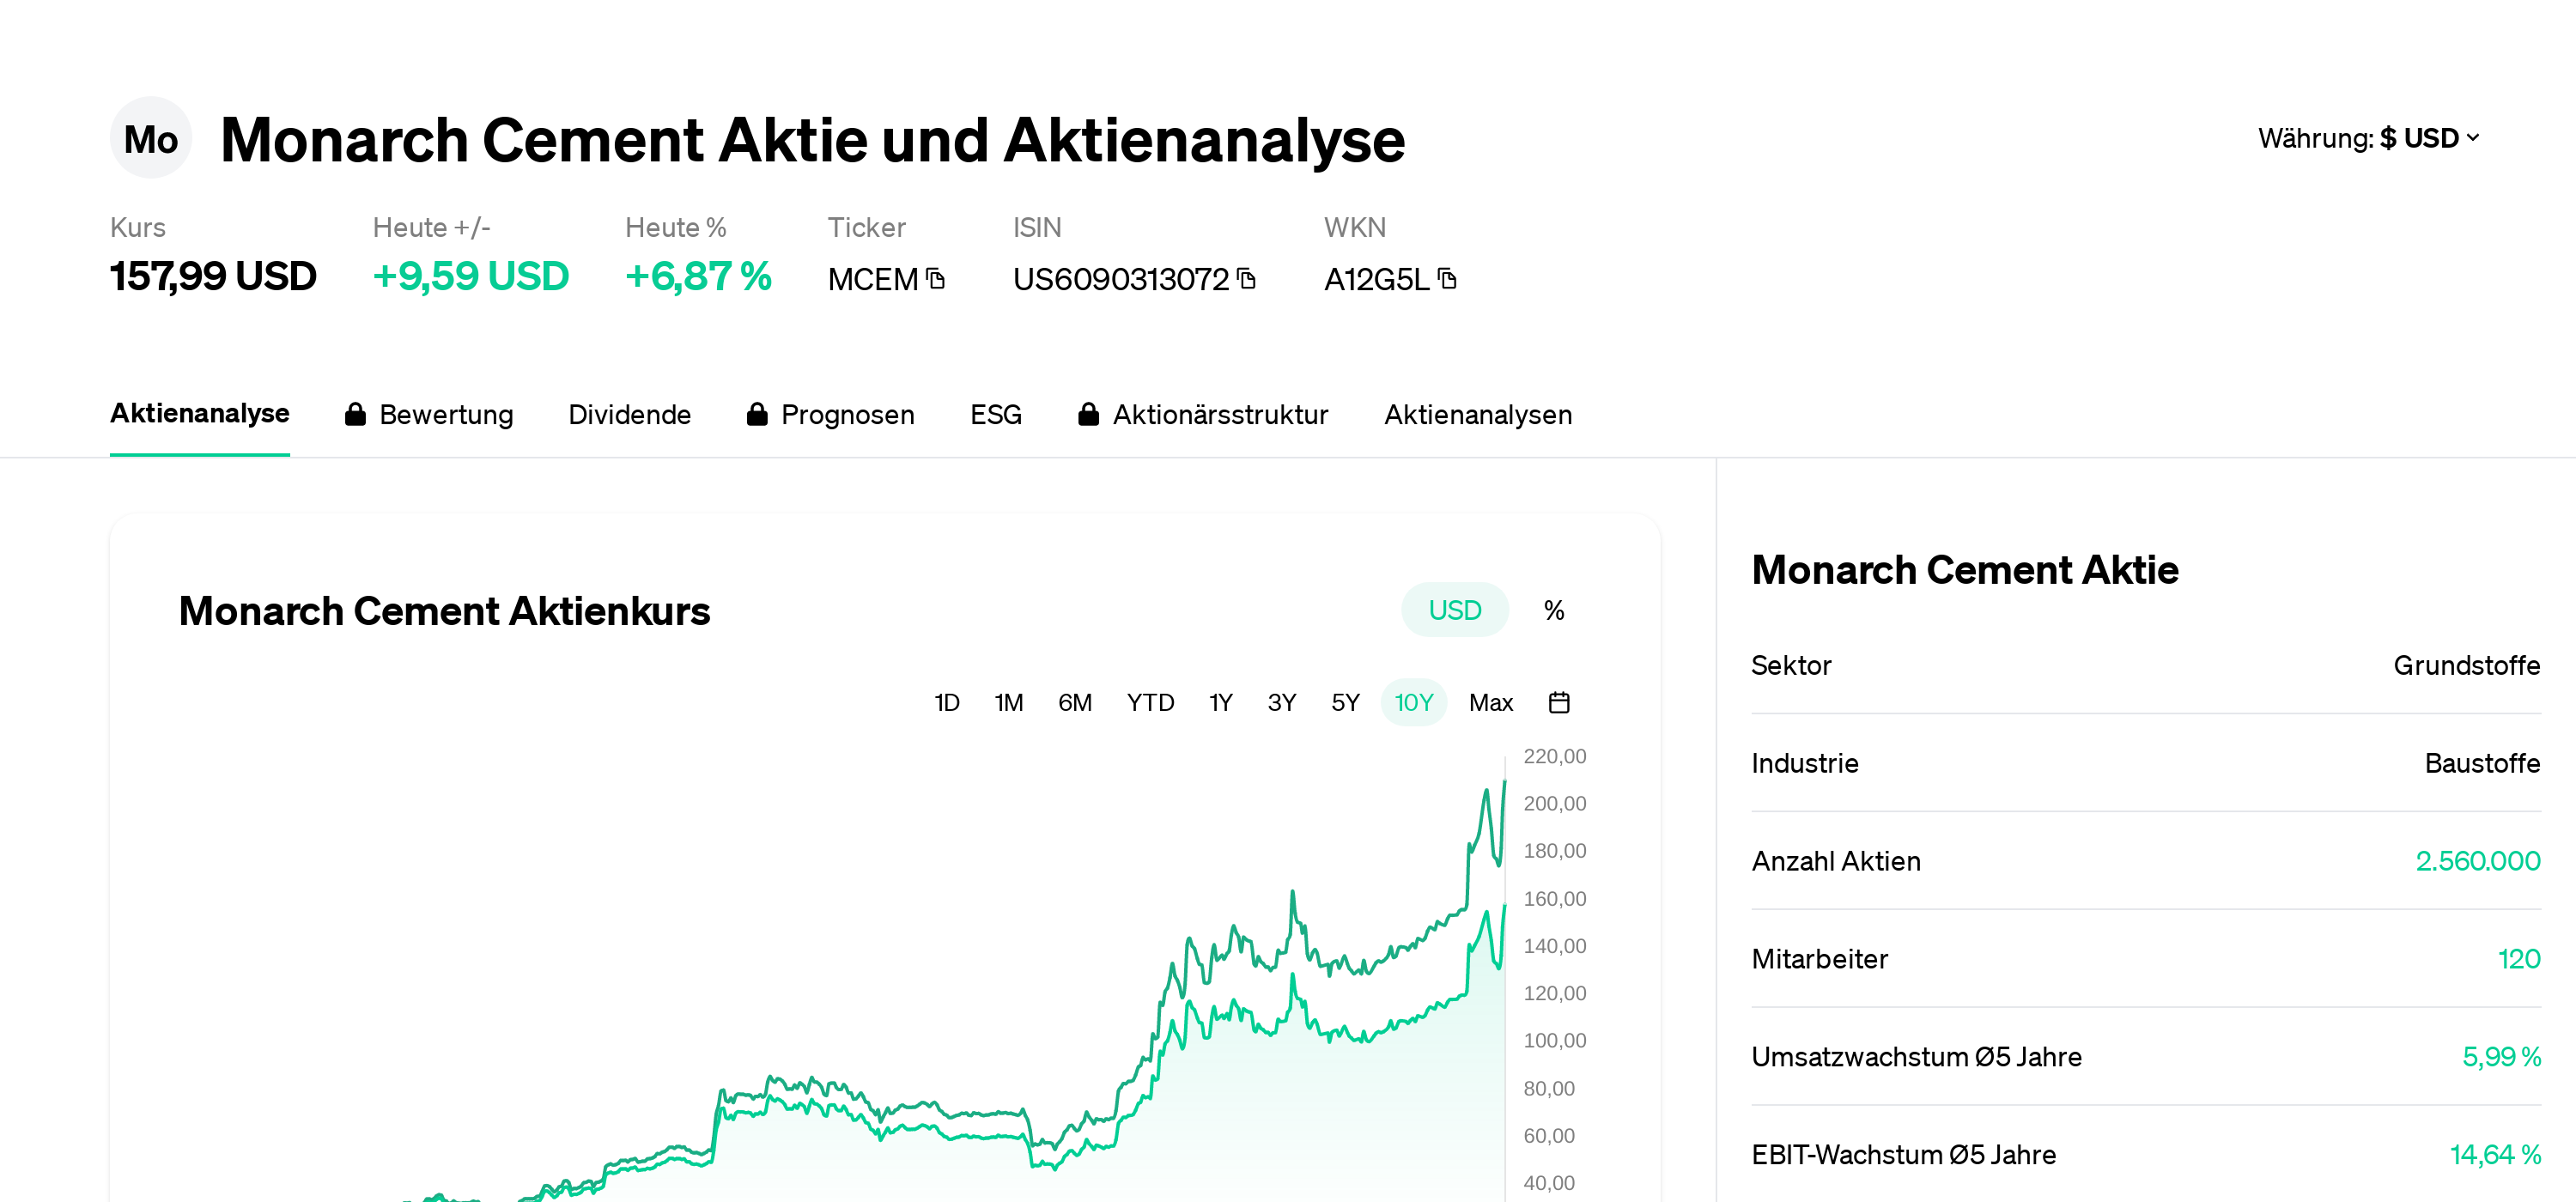Copy the MCEM ticker symbol
The height and width of the screenshot is (1202, 2576).
pos(935,279)
